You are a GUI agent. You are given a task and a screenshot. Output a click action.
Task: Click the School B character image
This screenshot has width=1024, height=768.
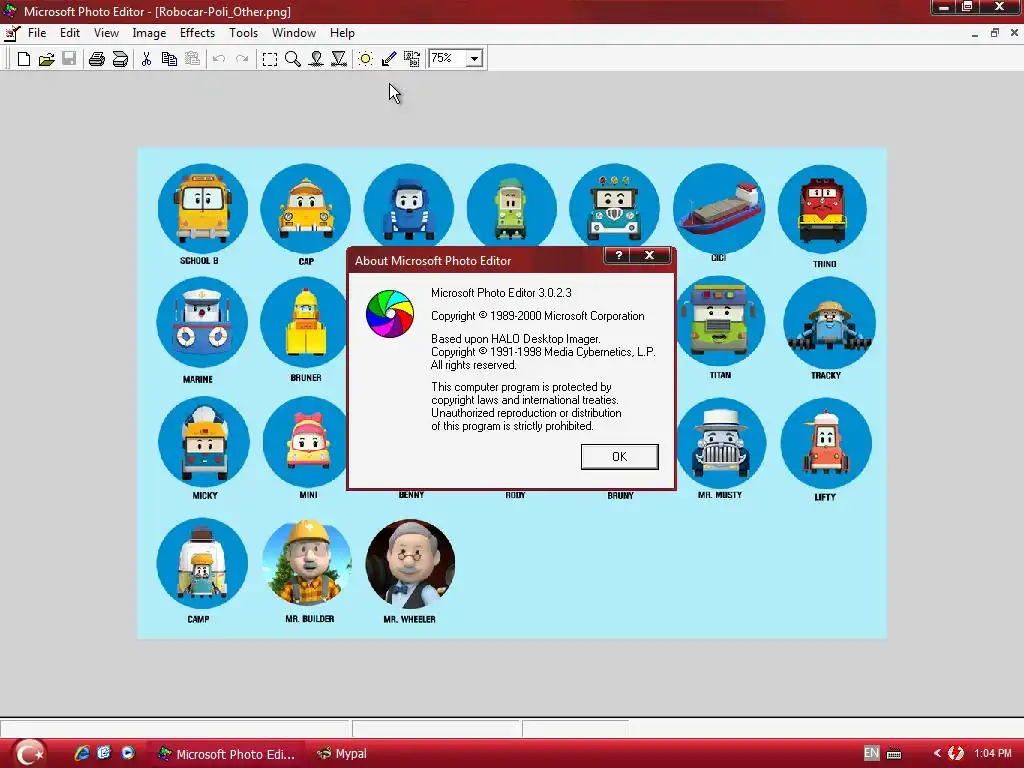202,208
